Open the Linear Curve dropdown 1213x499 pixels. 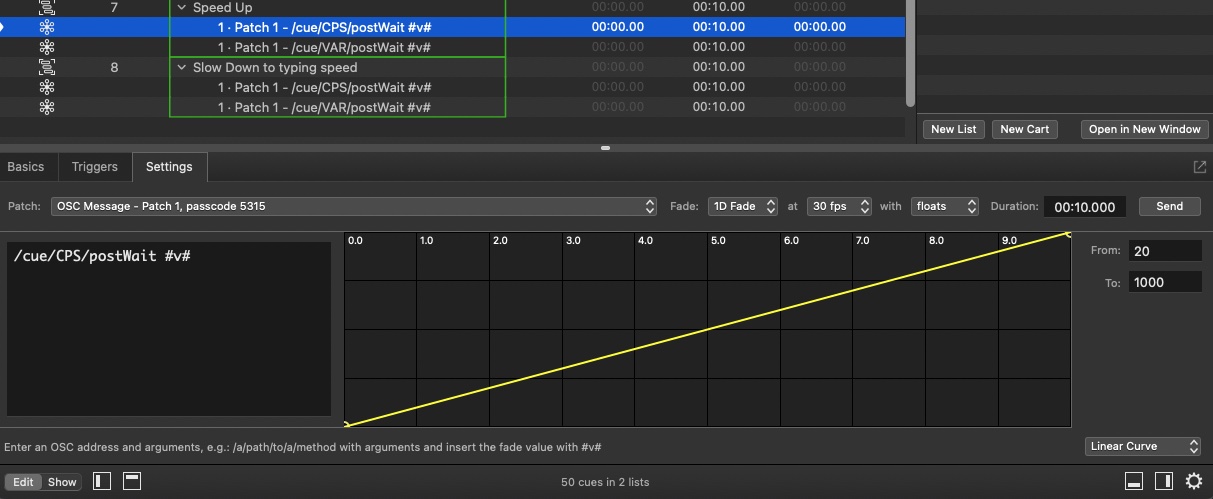point(1142,446)
